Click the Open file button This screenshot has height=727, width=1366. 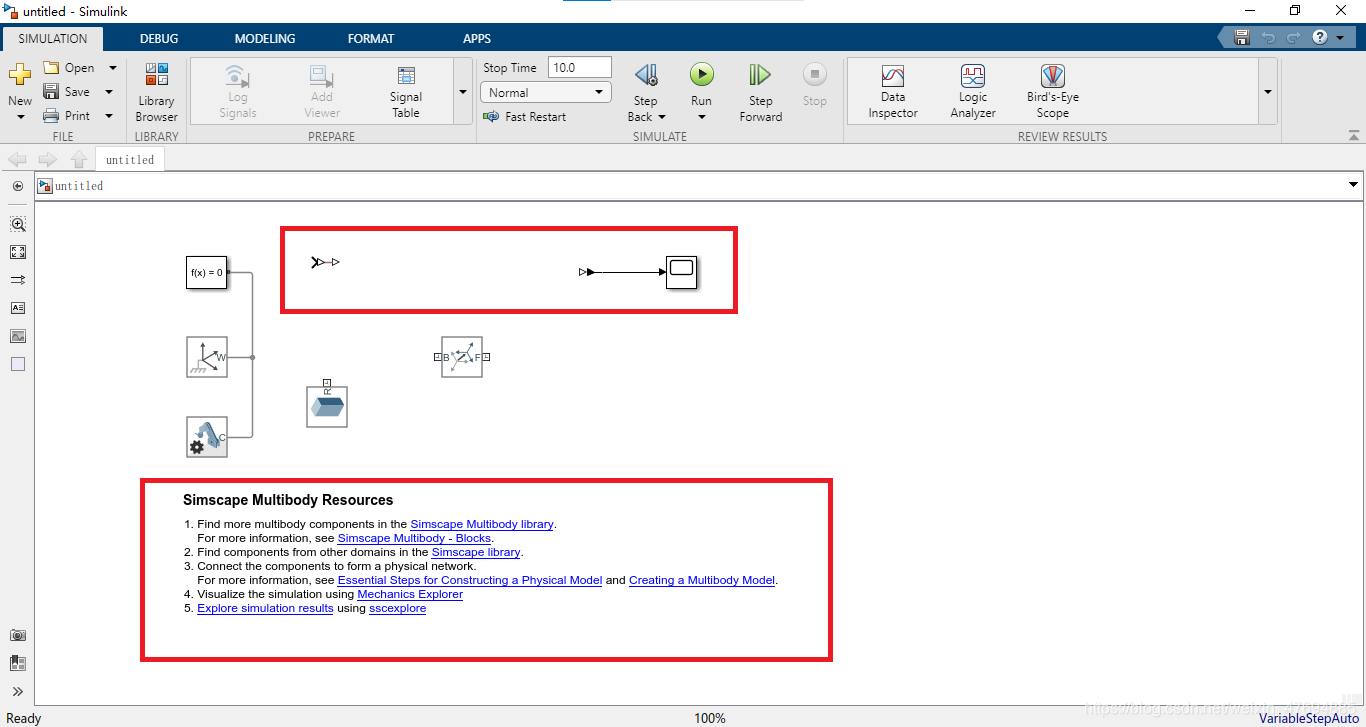(69, 68)
